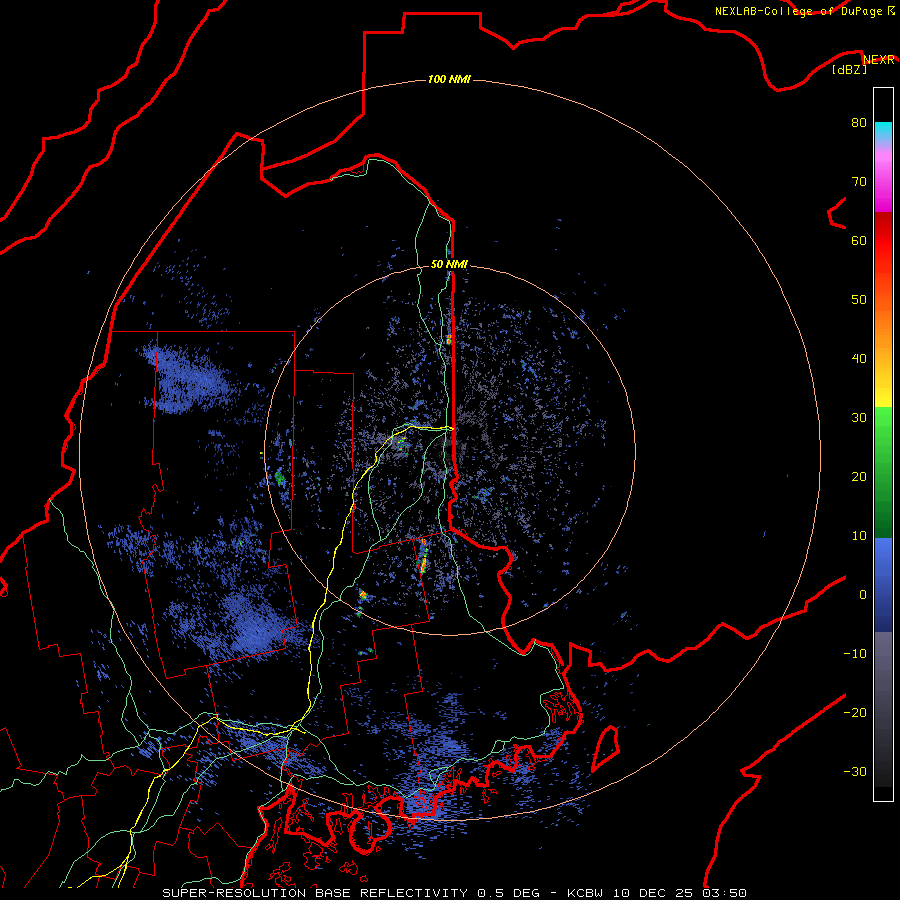Click the 70 value on the dBZ scale
Image resolution: width=900 pixels, height=900 pixels.
(859, 182)
